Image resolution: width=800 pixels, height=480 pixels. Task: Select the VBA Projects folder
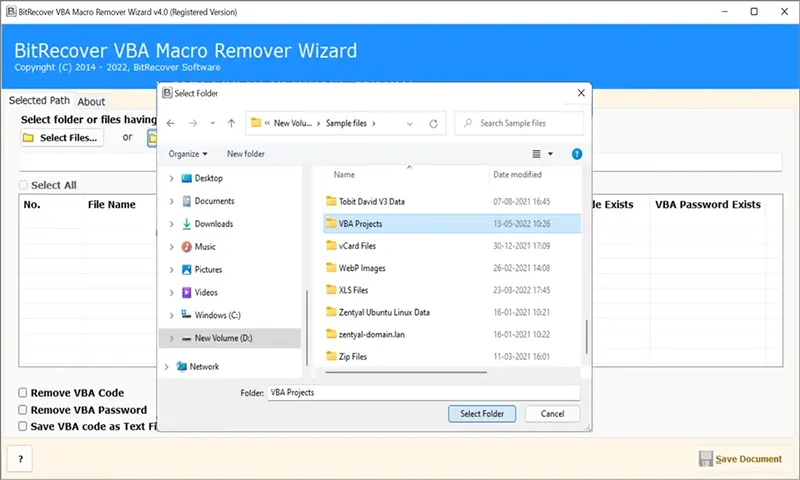[x=452, y=224]
